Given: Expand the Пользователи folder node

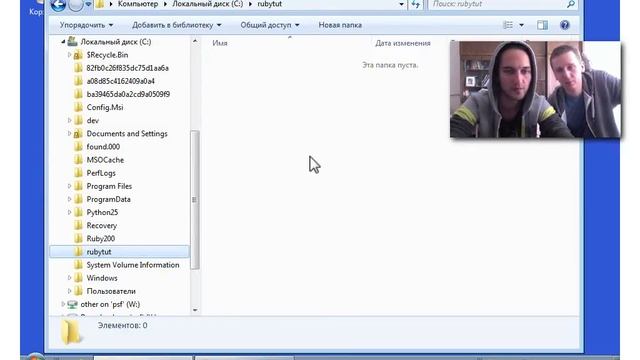Looking at the screenshot, I should (69, 291).
